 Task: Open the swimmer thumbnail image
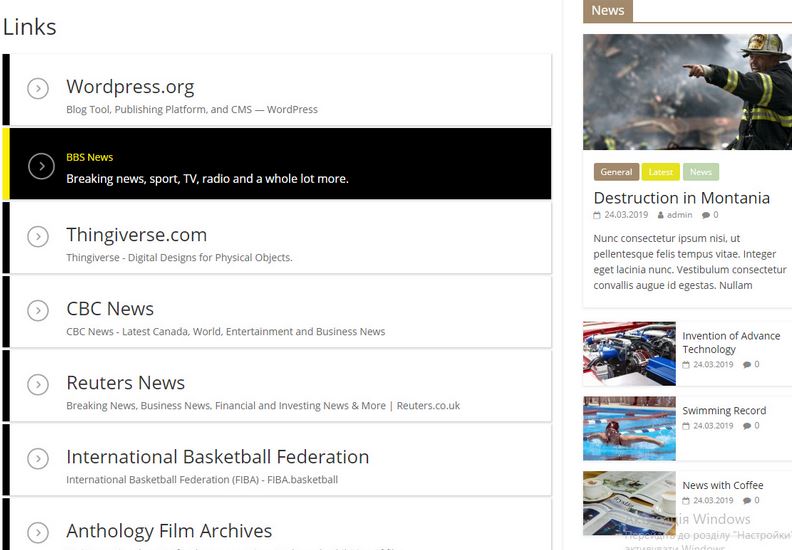click(x=629, y=428)
